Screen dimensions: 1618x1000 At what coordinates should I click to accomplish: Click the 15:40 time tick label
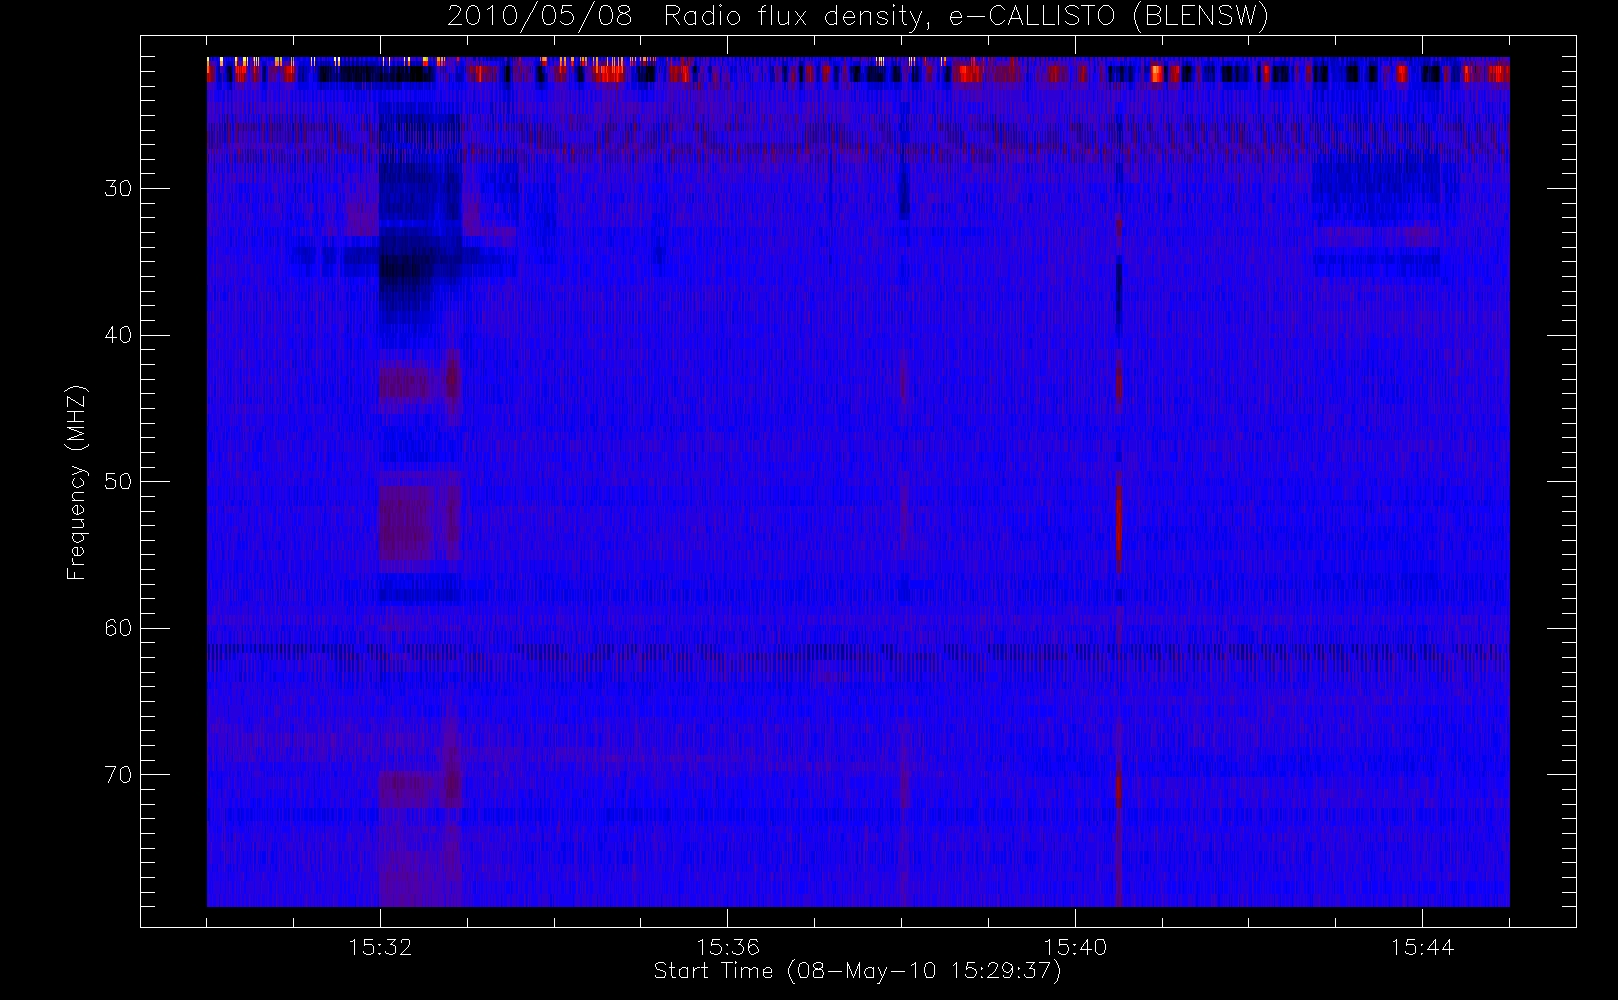point(1075,946)
